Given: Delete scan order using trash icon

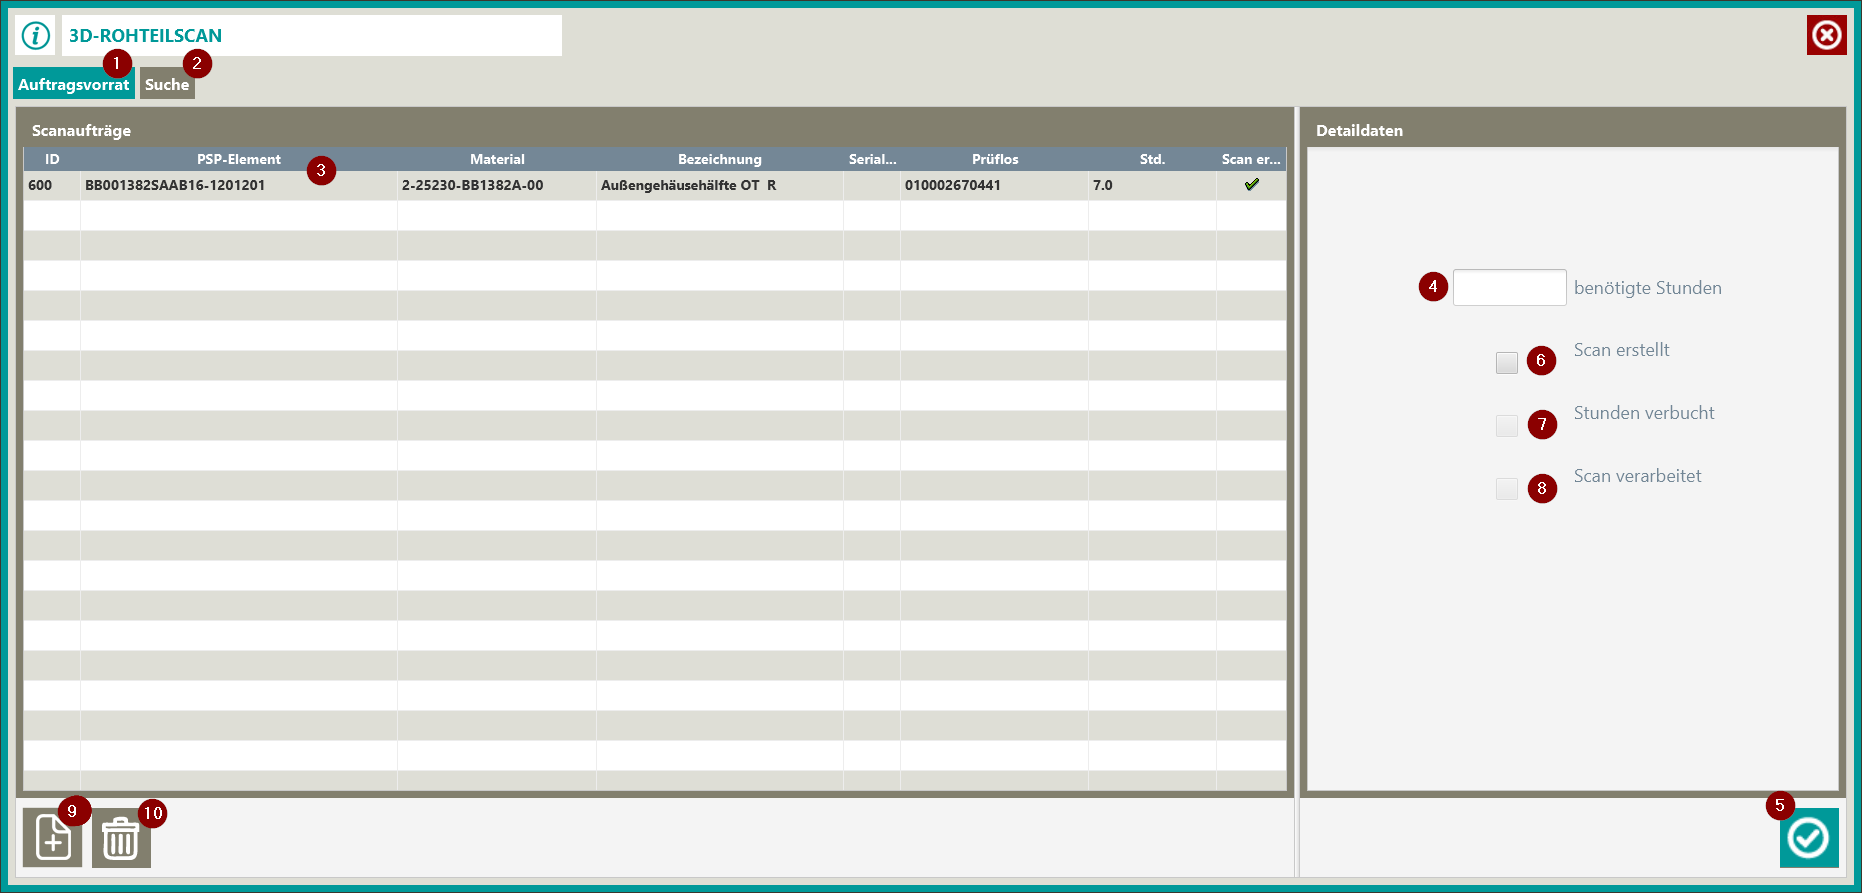Looking at the screenshot, I should 121,838.
